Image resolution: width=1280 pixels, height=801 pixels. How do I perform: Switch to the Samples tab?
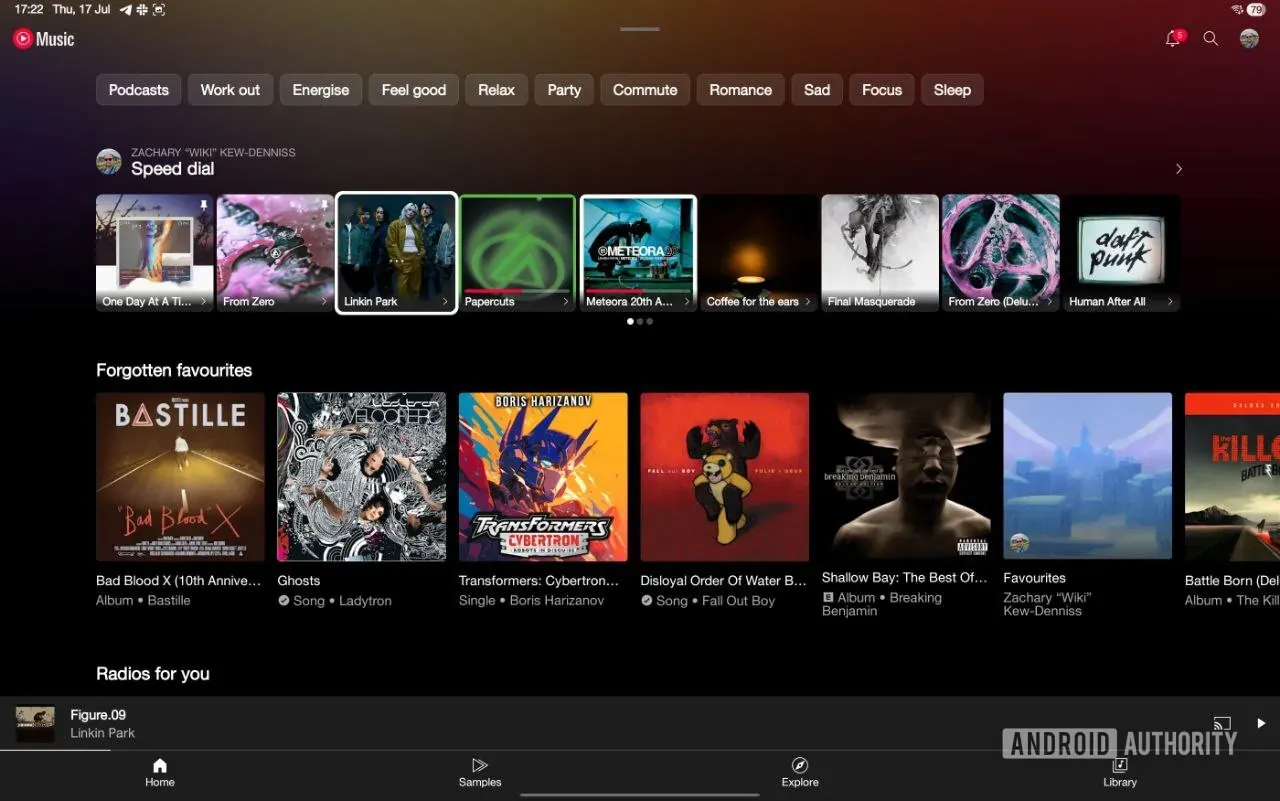[480, 774]
